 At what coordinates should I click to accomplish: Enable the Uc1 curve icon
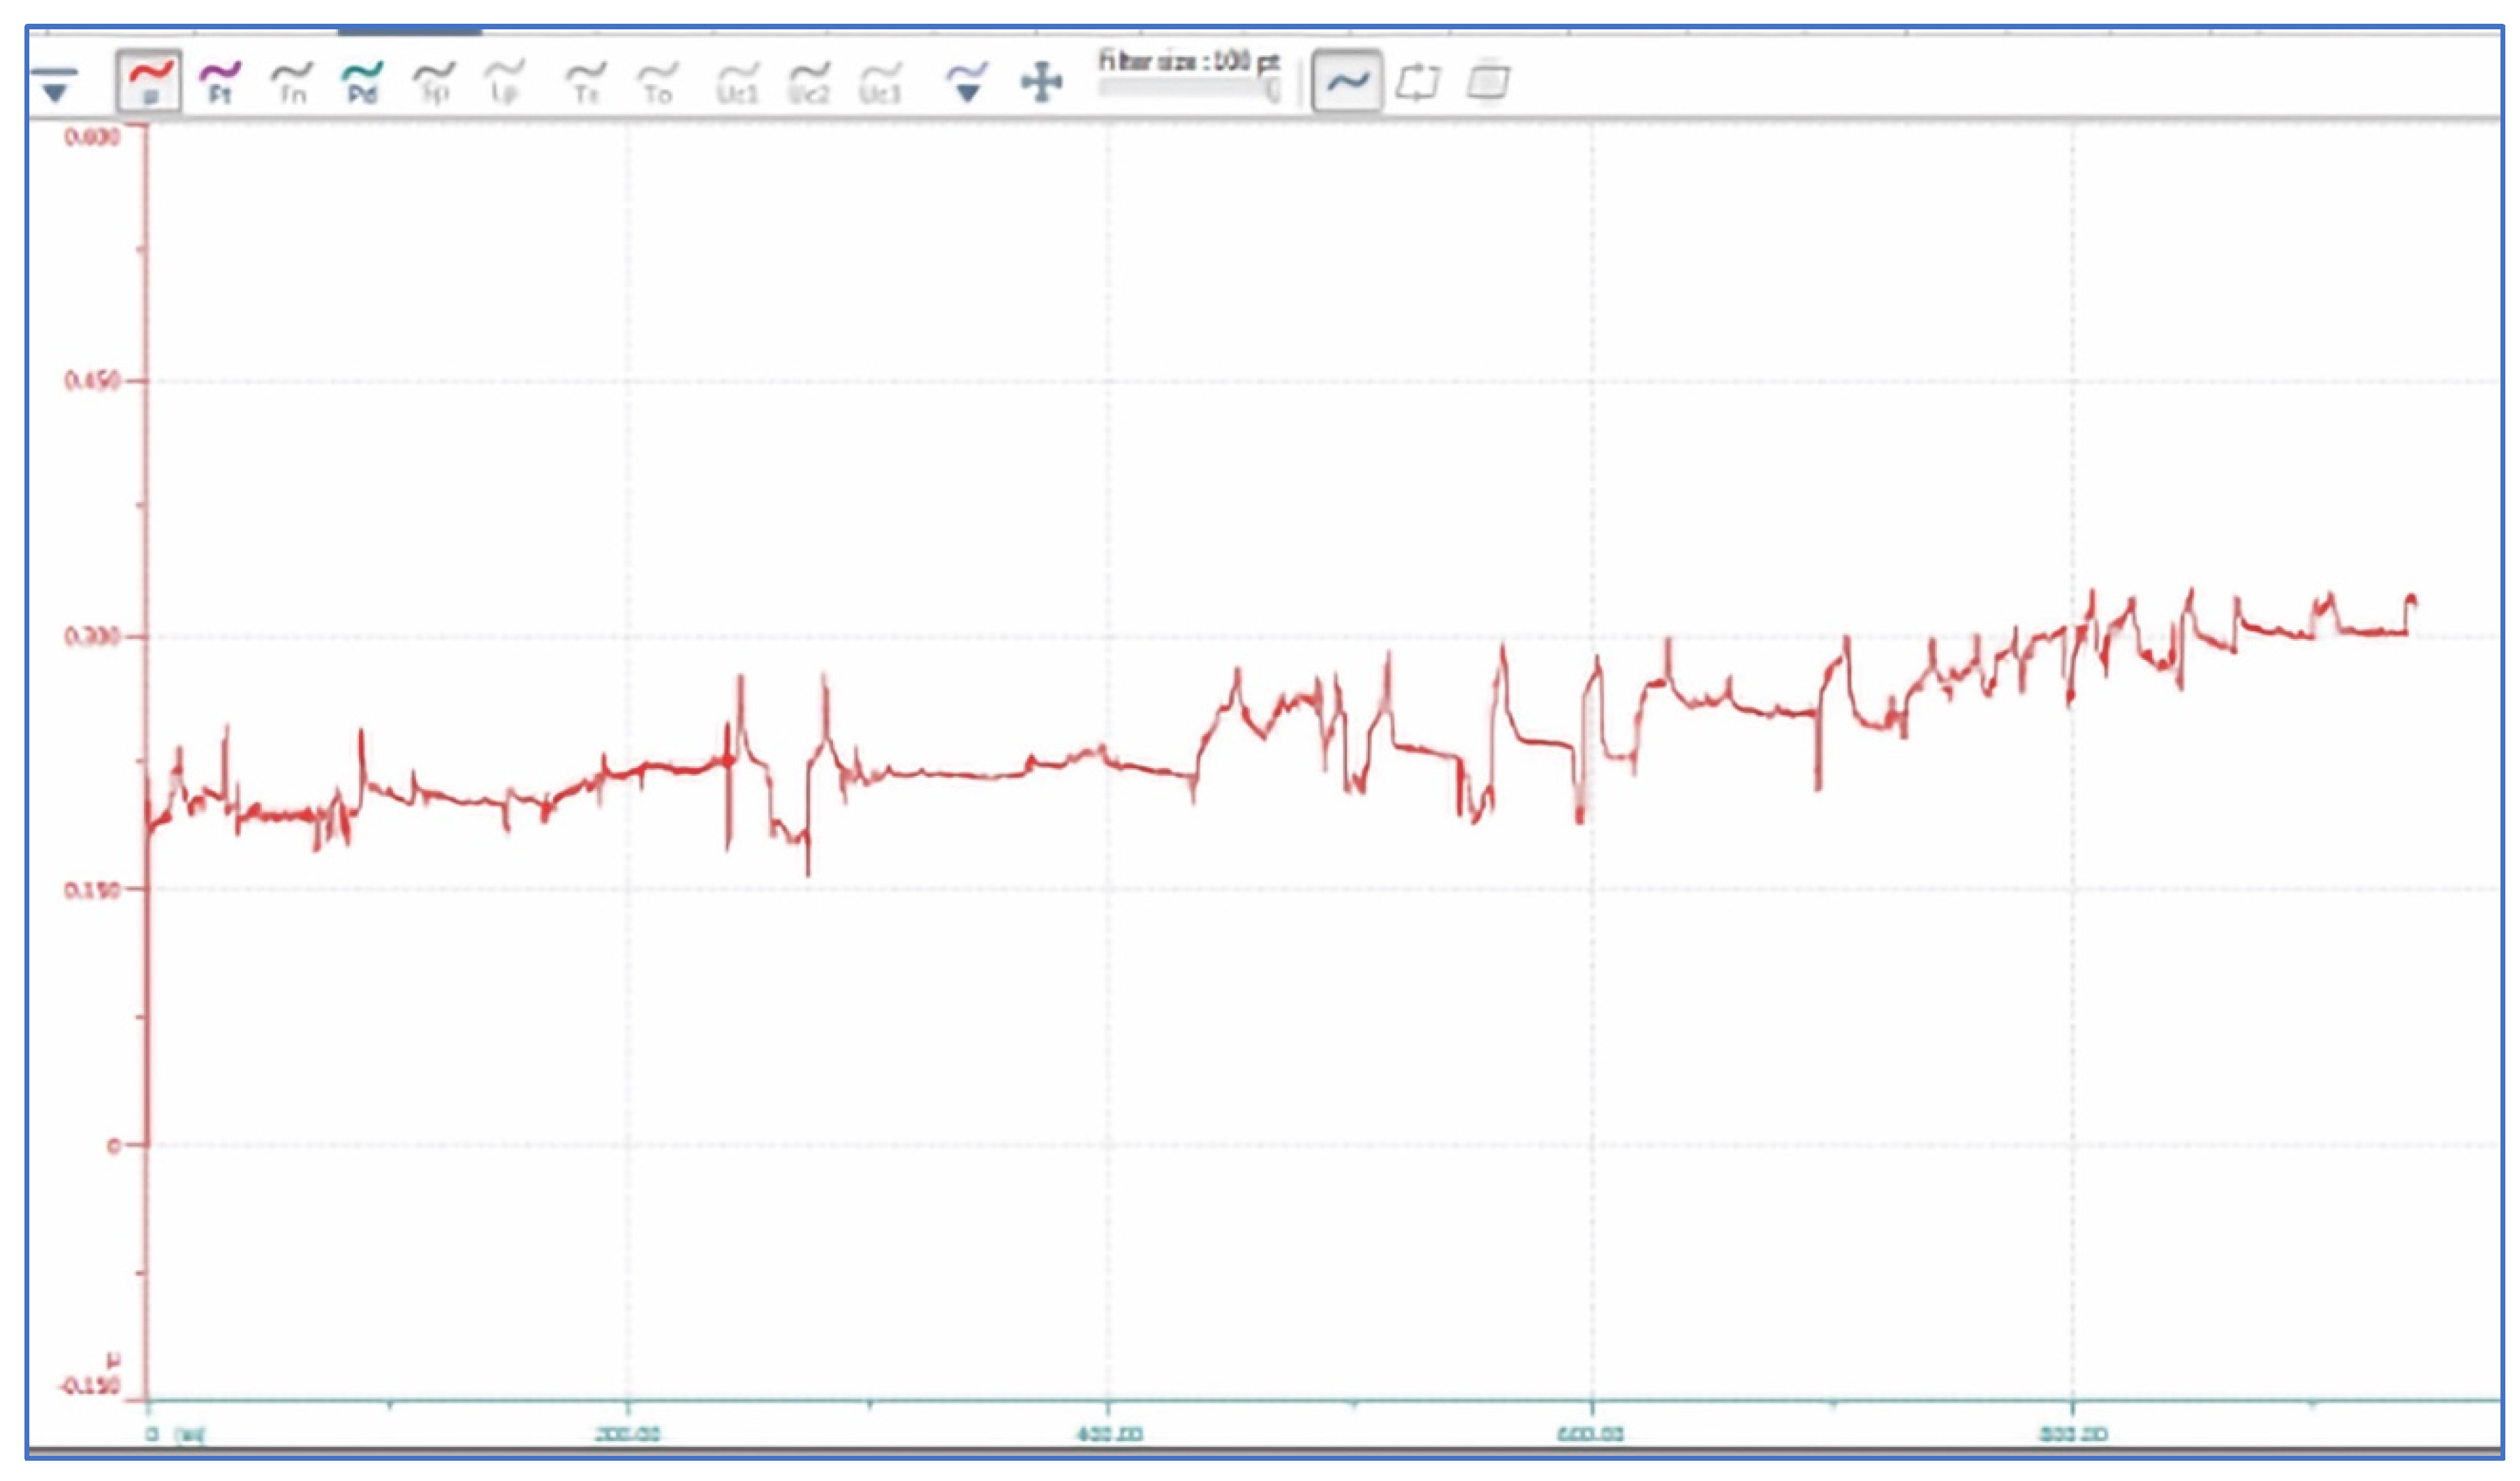(x=738, y=82)
